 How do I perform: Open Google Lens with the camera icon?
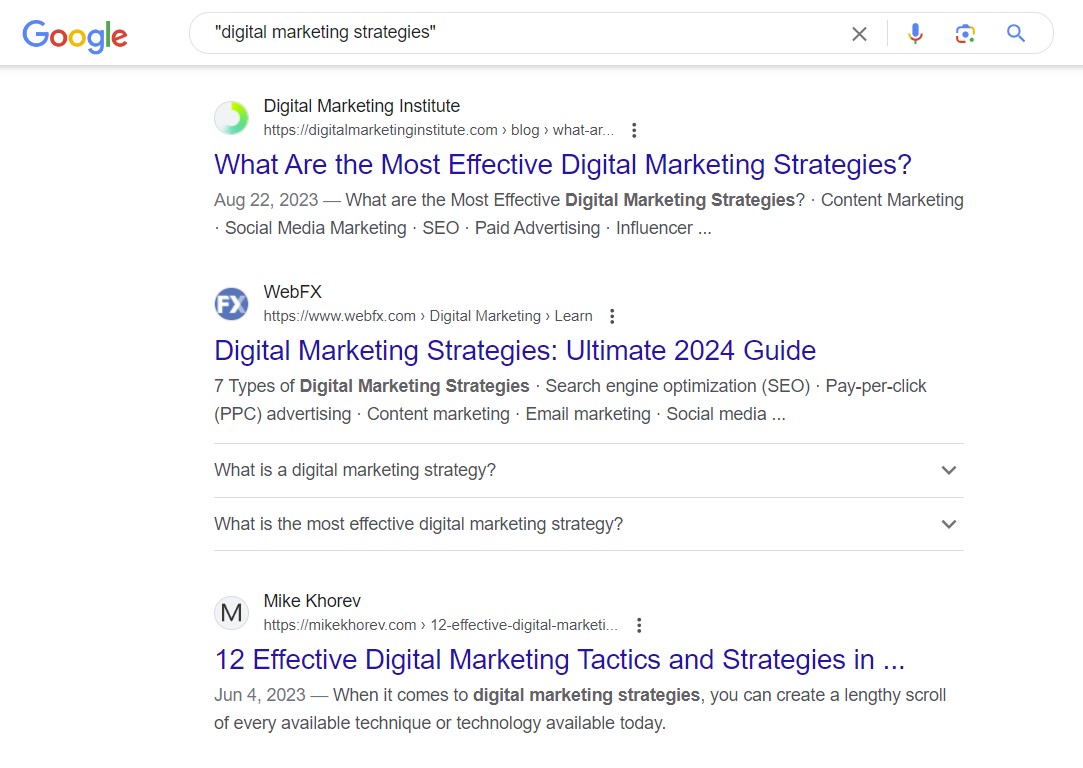pyautogui.click(x=964, y=33)
